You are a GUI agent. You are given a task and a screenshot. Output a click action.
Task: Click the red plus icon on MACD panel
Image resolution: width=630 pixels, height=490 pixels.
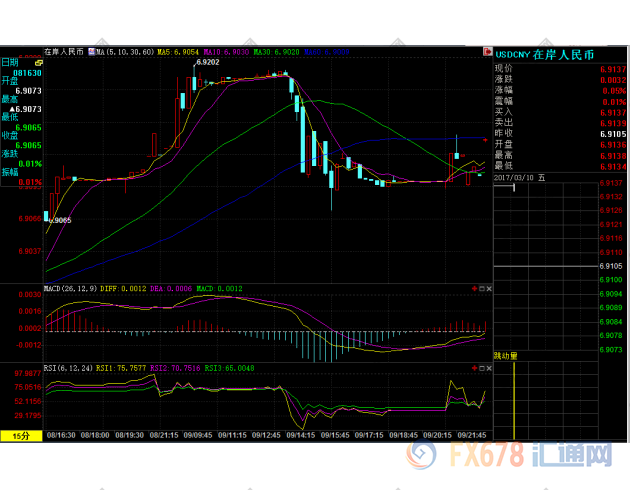tap(473, 288)
